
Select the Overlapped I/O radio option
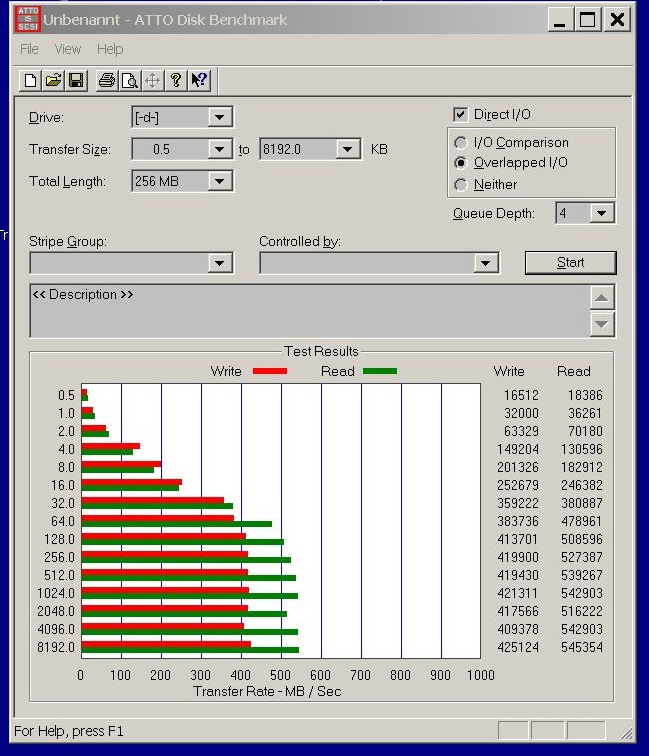pyautogui.click(x=460, y=163)
